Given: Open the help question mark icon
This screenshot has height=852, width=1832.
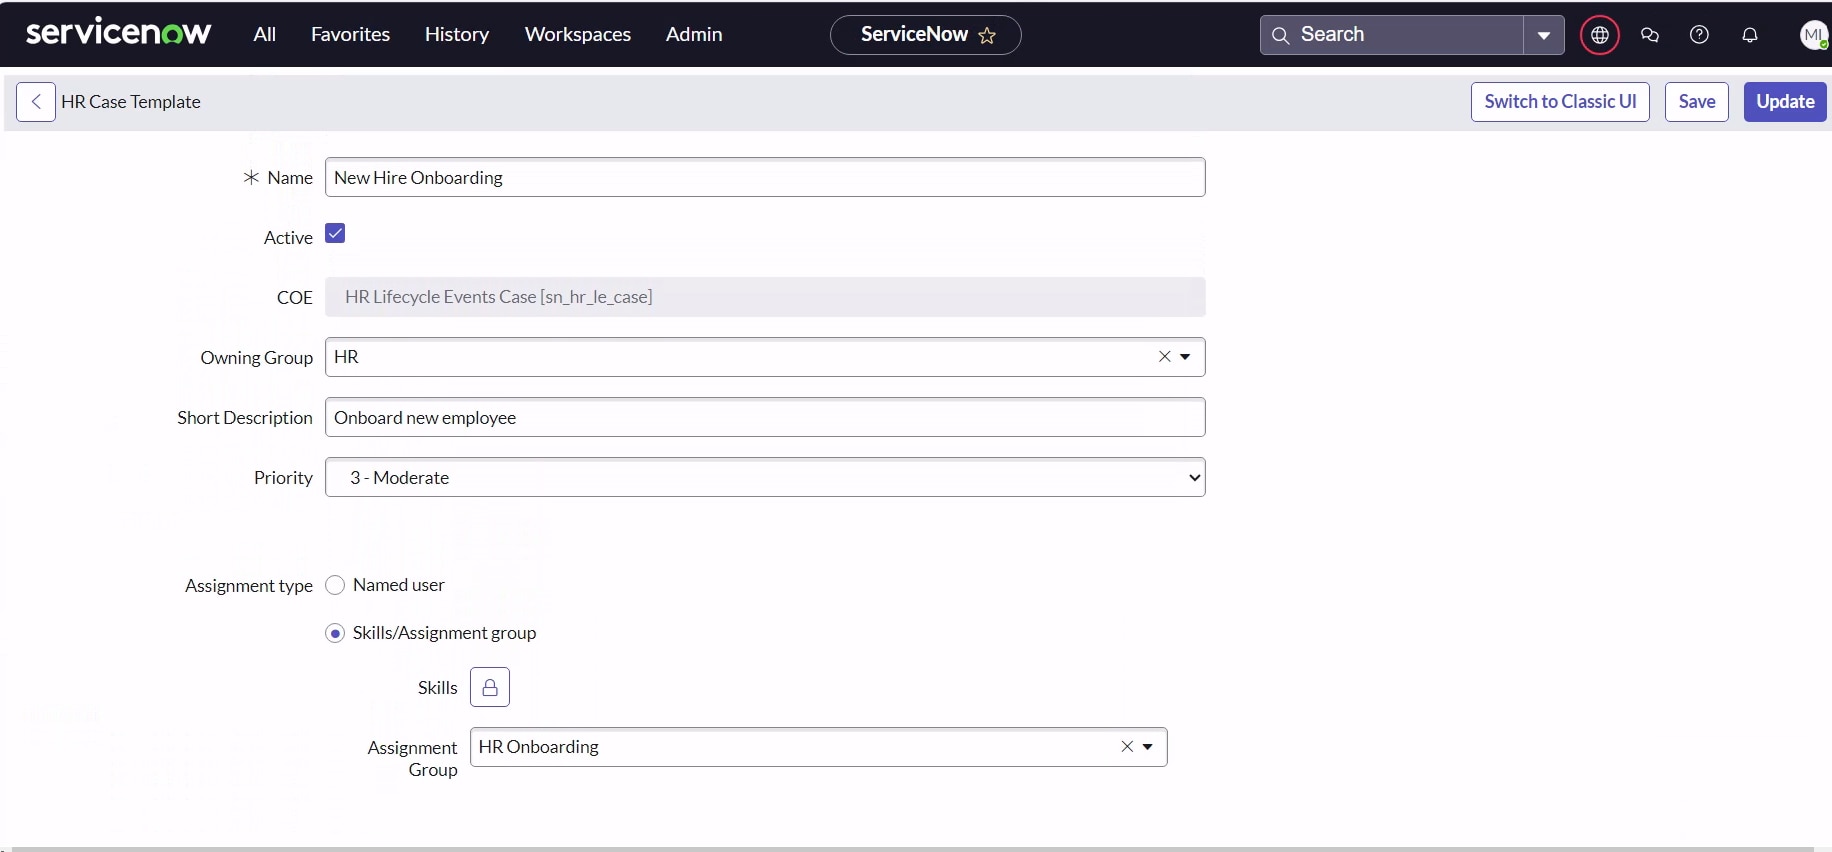Looking at the screenshot, I should tap(1699, 35).
